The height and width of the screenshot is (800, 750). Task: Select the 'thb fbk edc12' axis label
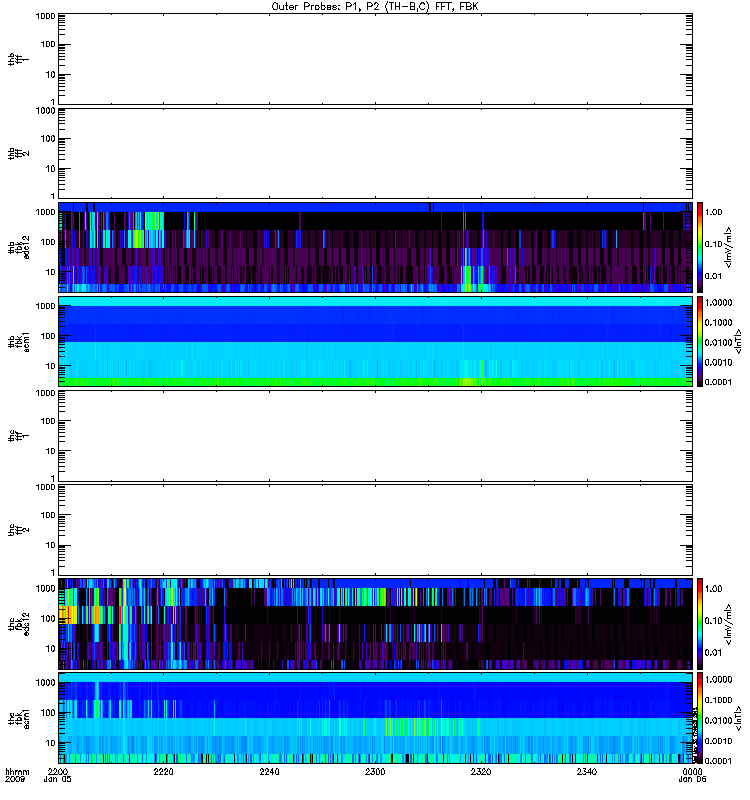tap(19, 247)
